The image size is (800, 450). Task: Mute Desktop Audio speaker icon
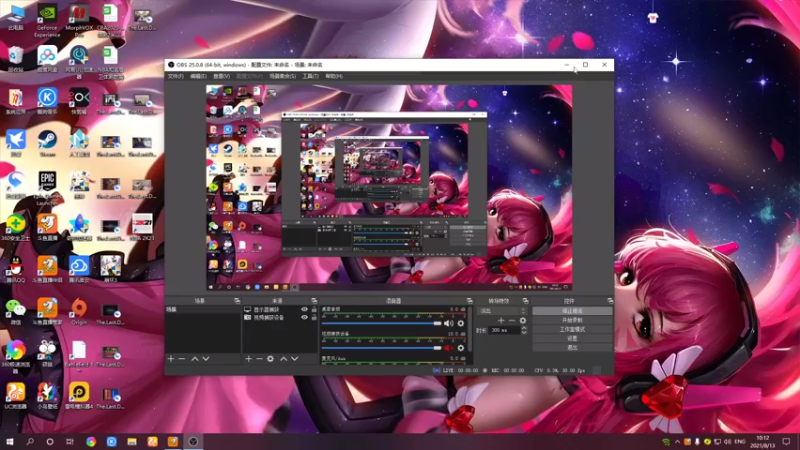pyautogui.click(x=448, y=323)
